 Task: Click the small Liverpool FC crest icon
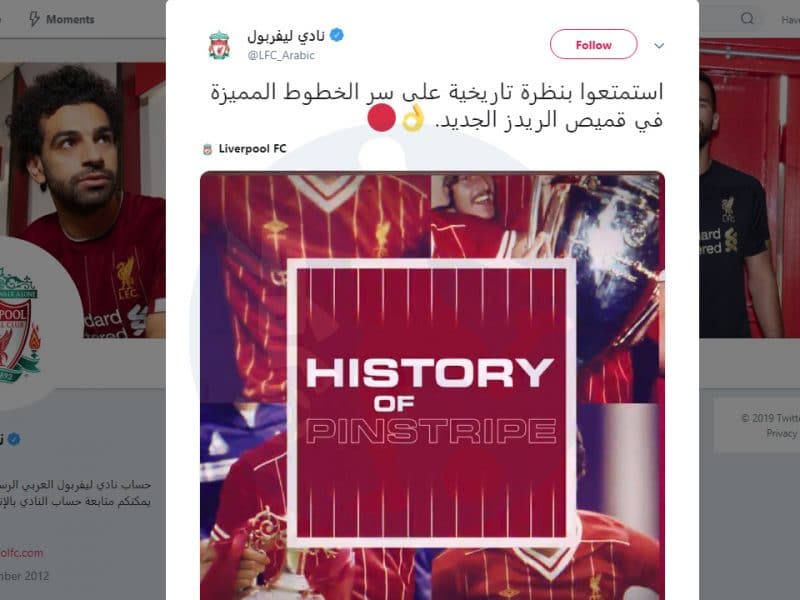click(207, 149)
